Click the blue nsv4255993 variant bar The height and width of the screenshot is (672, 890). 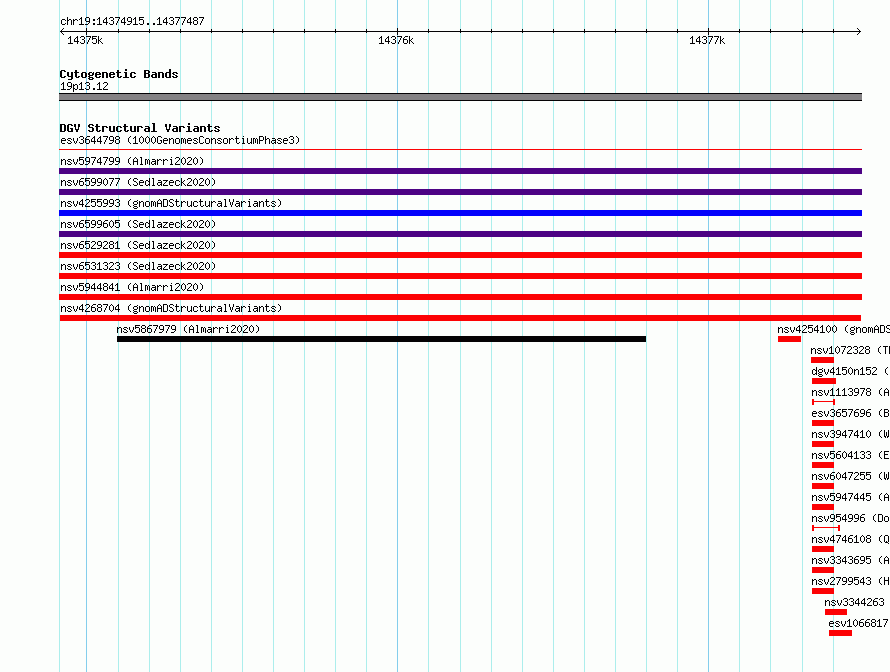click(x=460, y=213)
